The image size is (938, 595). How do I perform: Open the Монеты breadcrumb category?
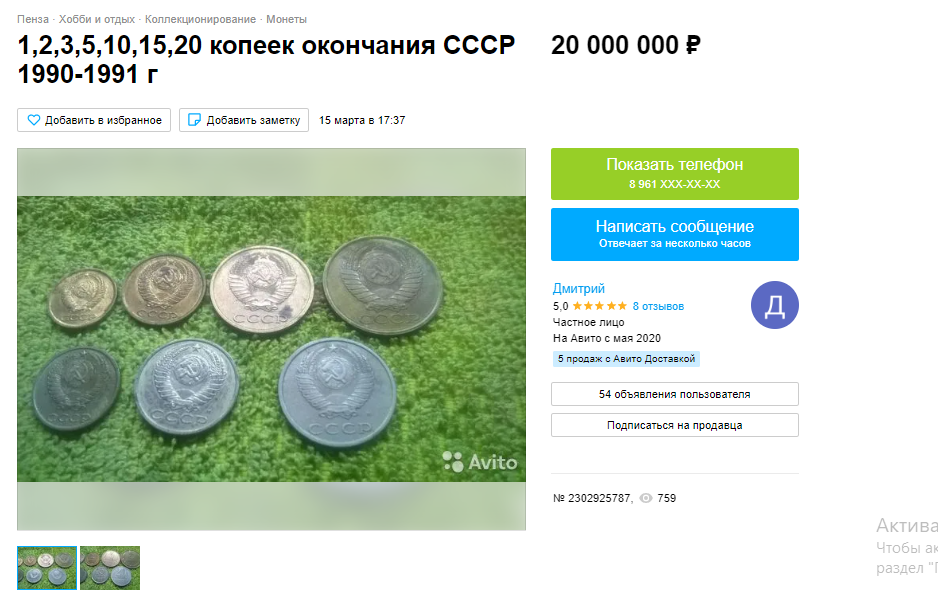[x=287, y=19]
